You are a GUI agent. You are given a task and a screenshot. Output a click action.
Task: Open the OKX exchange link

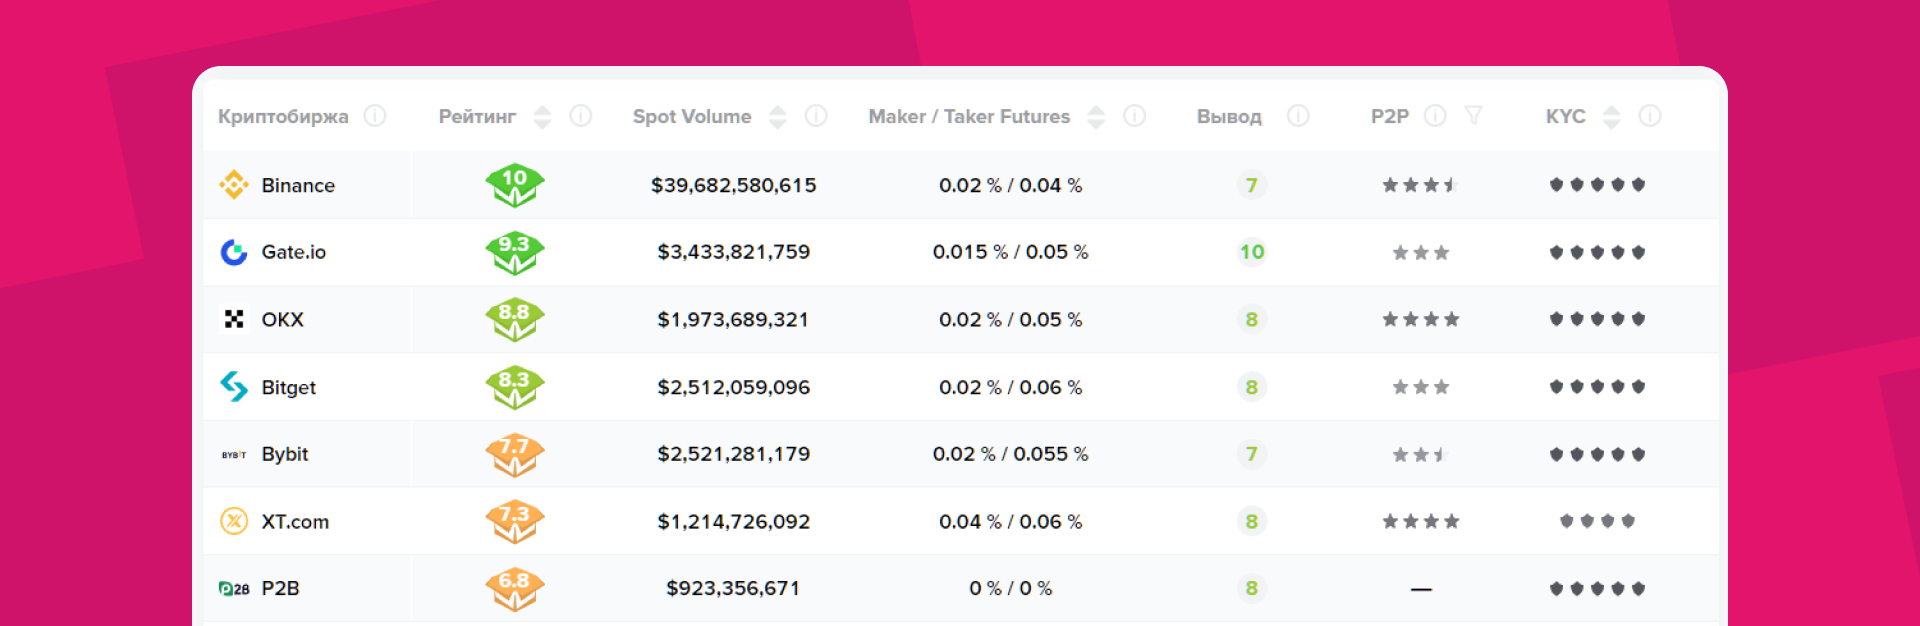(282, 319)
